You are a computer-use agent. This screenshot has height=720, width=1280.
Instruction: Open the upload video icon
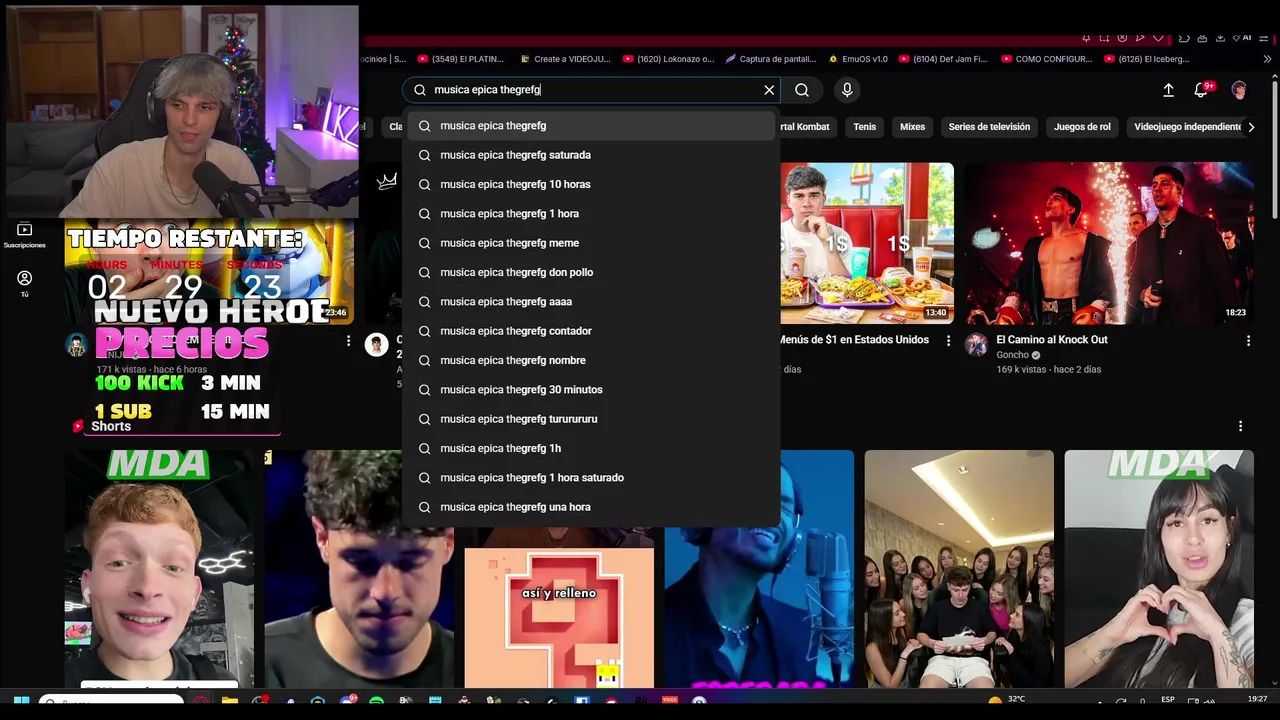pyautogui.click(x=1168, y=90)
